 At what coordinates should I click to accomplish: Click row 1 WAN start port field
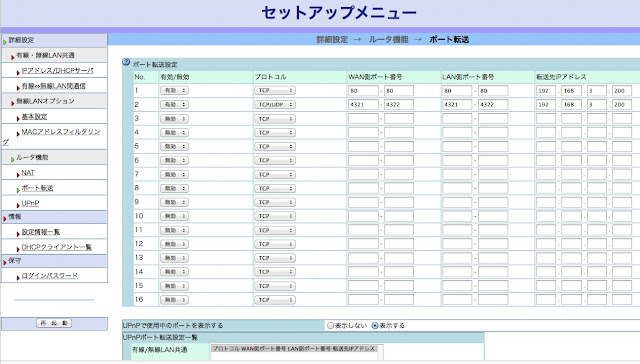pos(363,91)
